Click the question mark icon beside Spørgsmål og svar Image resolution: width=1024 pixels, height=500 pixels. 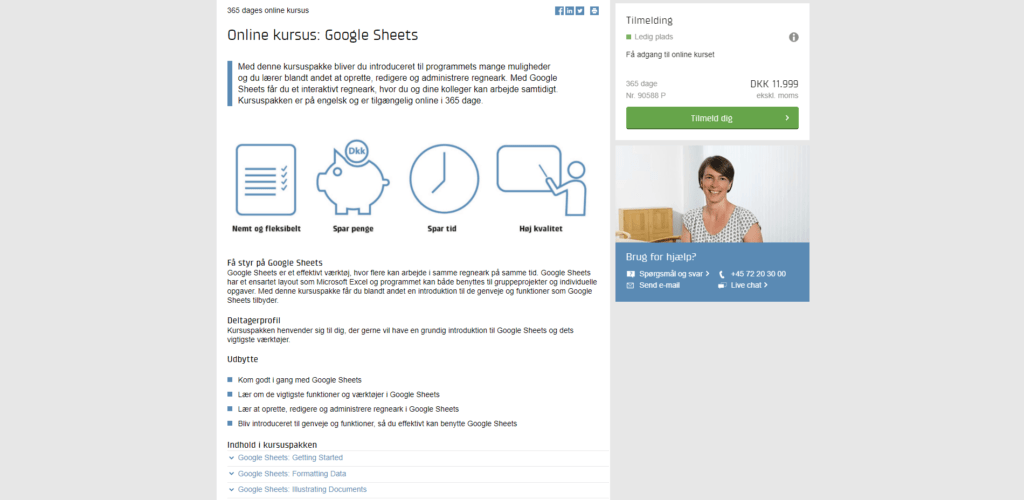[630, 274]
